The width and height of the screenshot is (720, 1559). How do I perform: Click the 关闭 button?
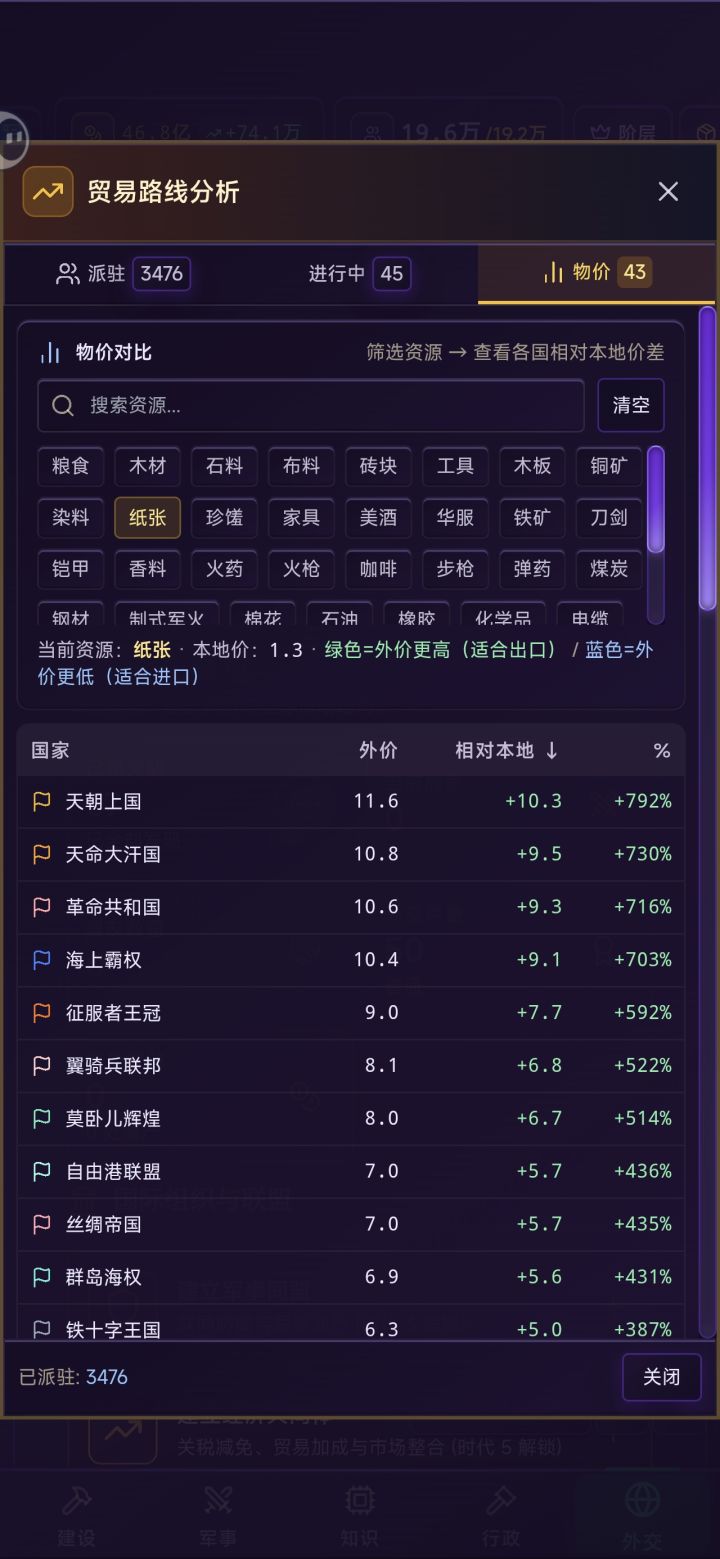661,1377
